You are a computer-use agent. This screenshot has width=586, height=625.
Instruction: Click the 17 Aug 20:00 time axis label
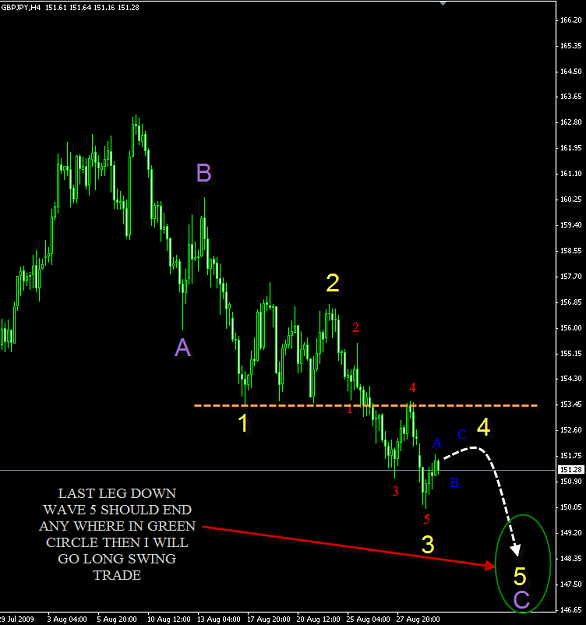point(269,619)
